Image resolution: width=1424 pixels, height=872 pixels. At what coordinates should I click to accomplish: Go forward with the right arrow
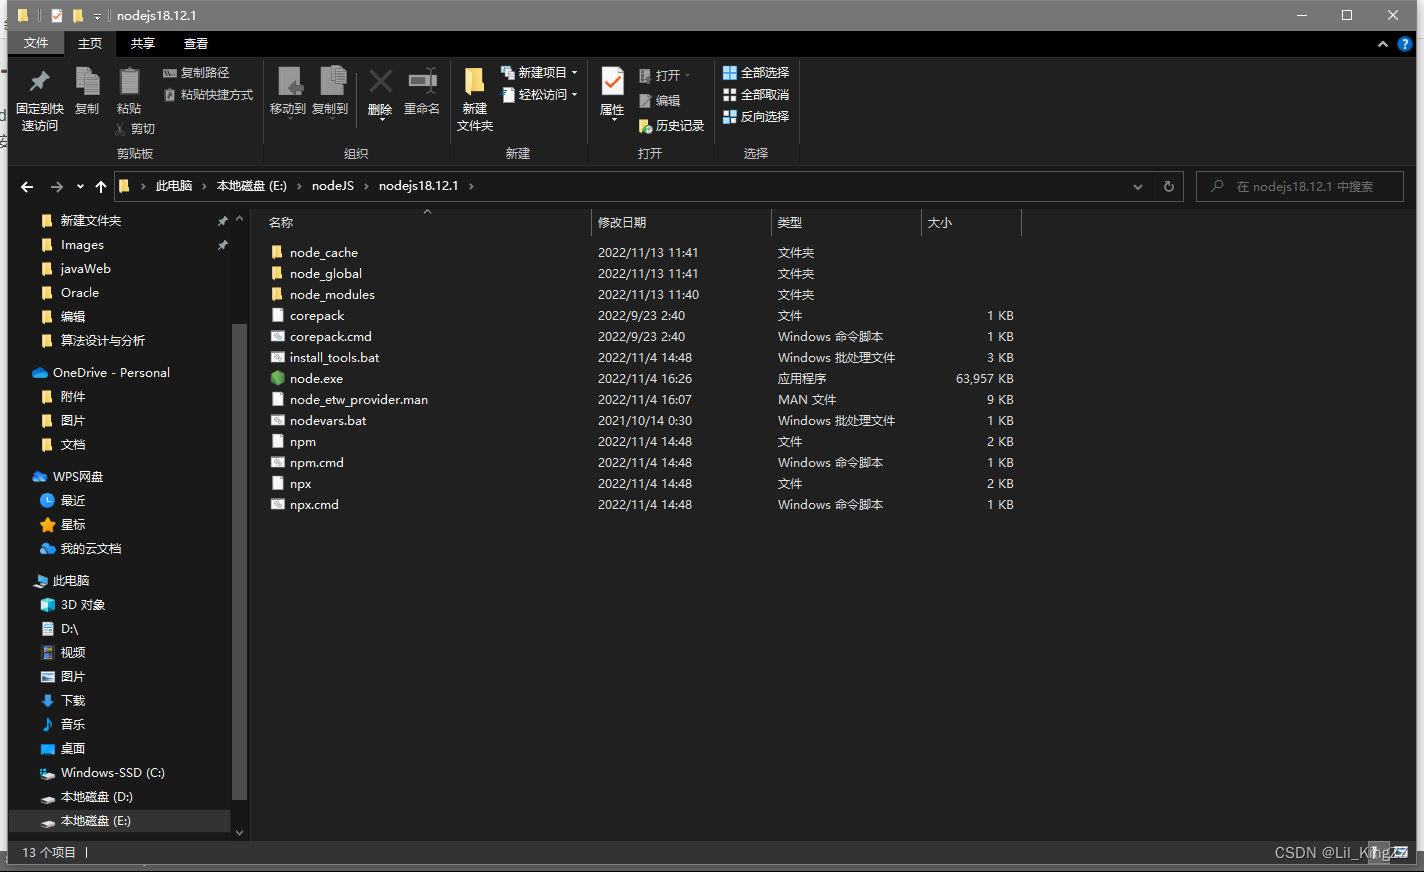57,186
